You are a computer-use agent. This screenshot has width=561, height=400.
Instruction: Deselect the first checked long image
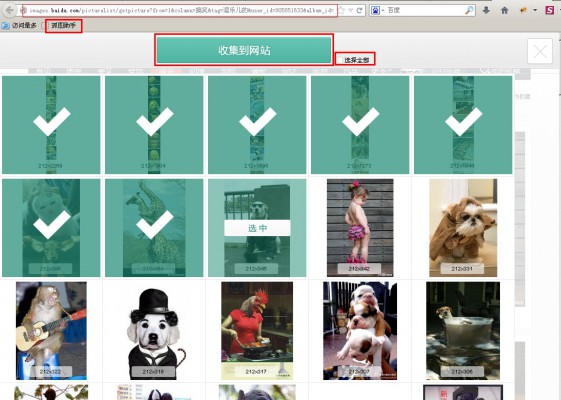[51, 125]
